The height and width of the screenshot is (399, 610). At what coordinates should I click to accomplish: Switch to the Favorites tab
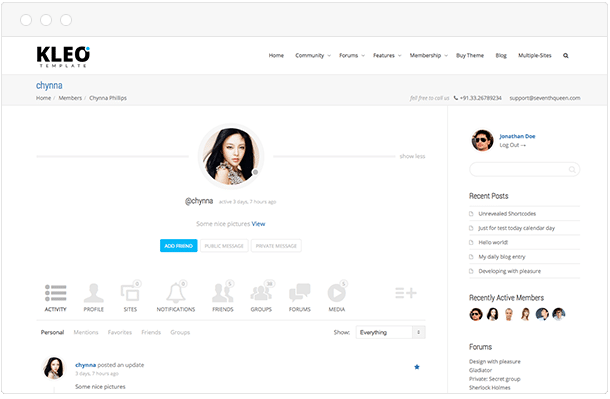120,332
